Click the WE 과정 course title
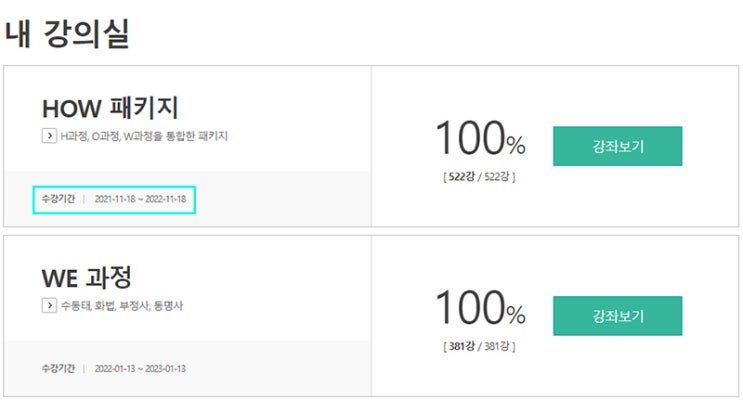 (86, 277)
